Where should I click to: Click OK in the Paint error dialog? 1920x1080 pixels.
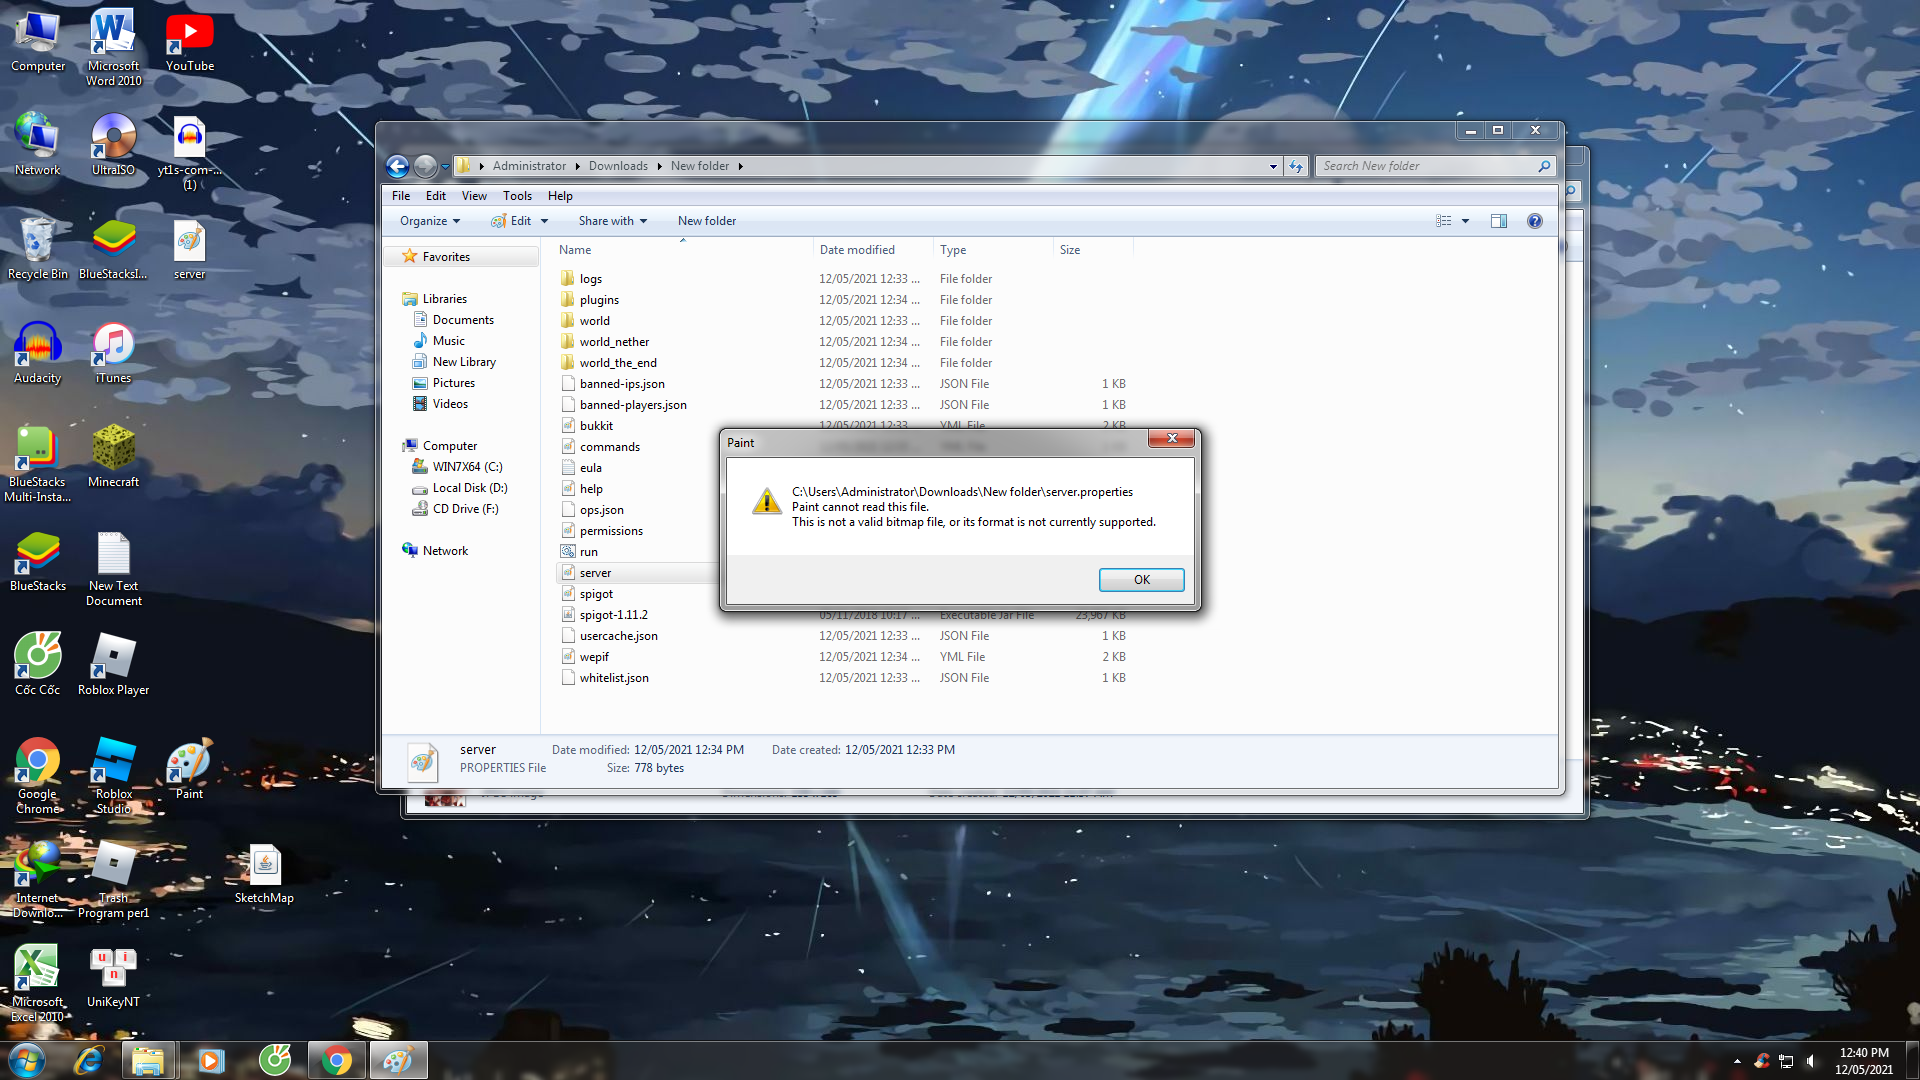coord(1141,580)
